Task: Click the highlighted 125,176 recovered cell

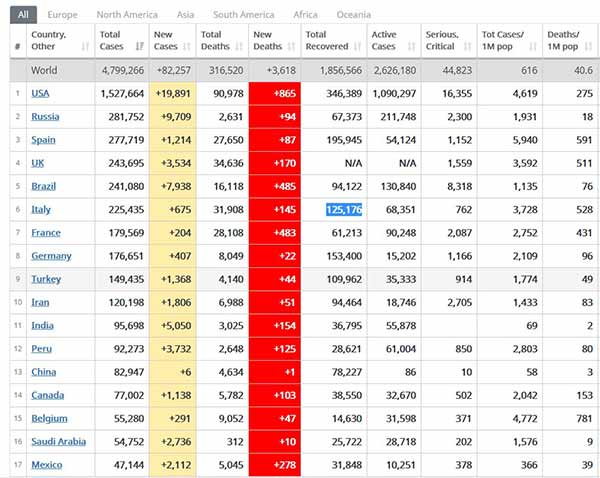Action: 342,209
